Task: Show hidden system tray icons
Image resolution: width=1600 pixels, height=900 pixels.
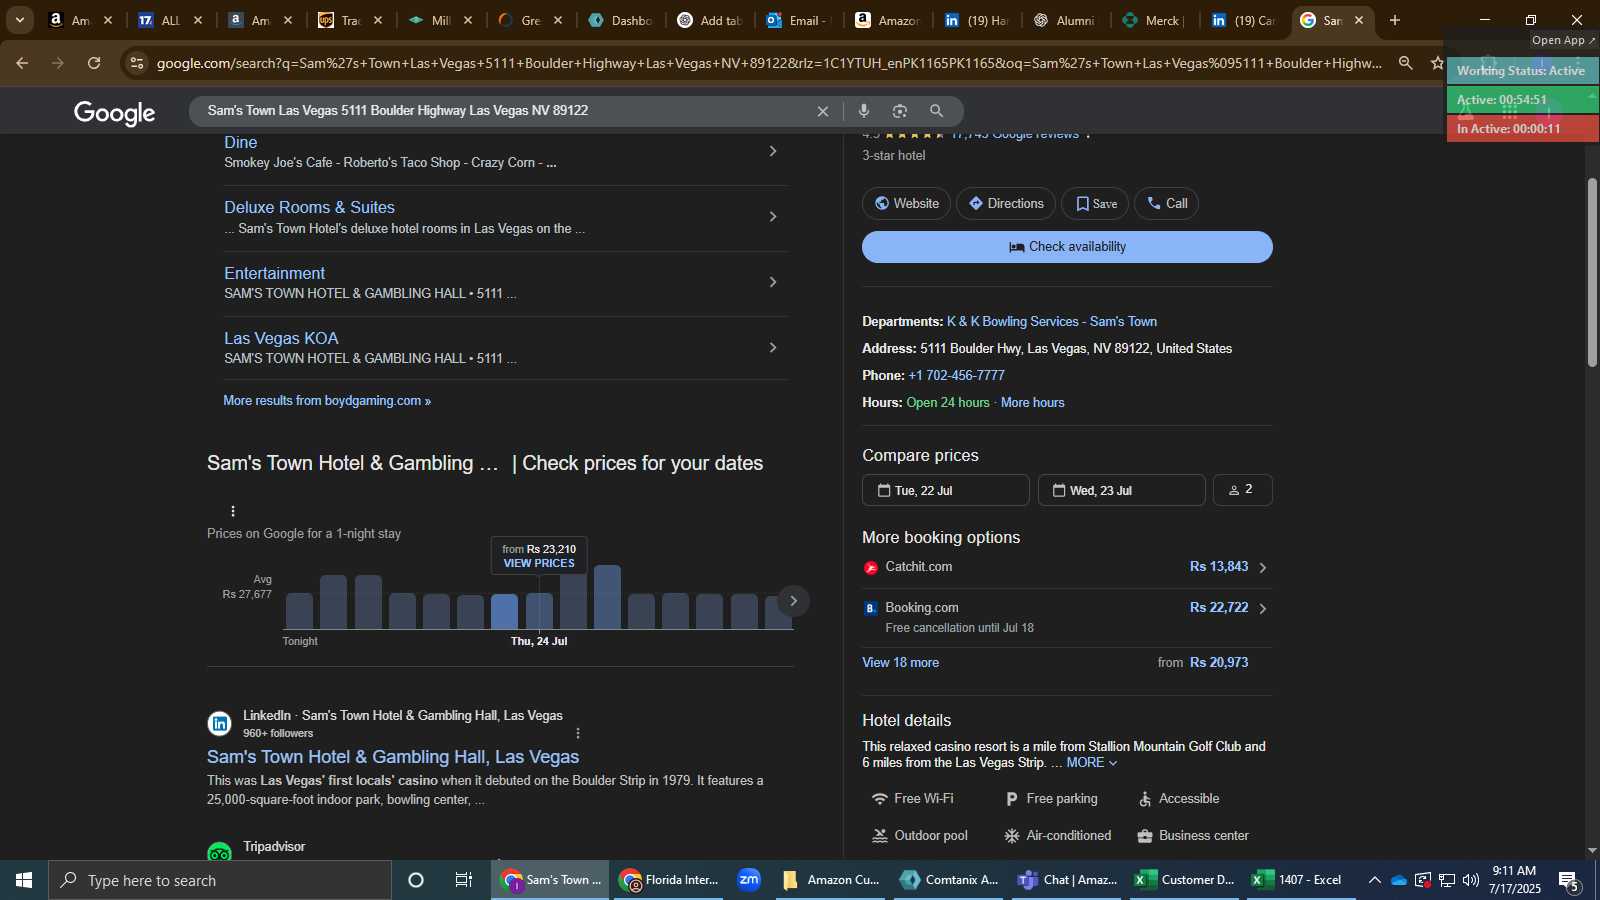Action: coord(1375,880)
